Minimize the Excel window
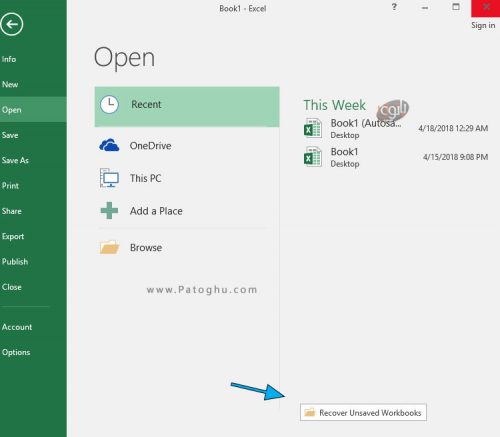Image resolution: width=500 pixels, height=437 pixels. 425,8
